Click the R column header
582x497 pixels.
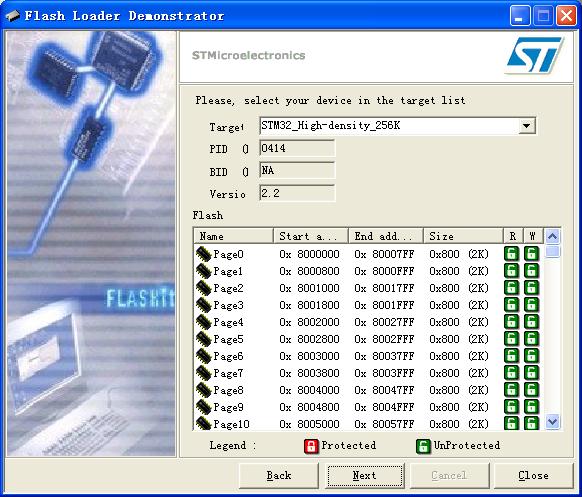(513, 236)
